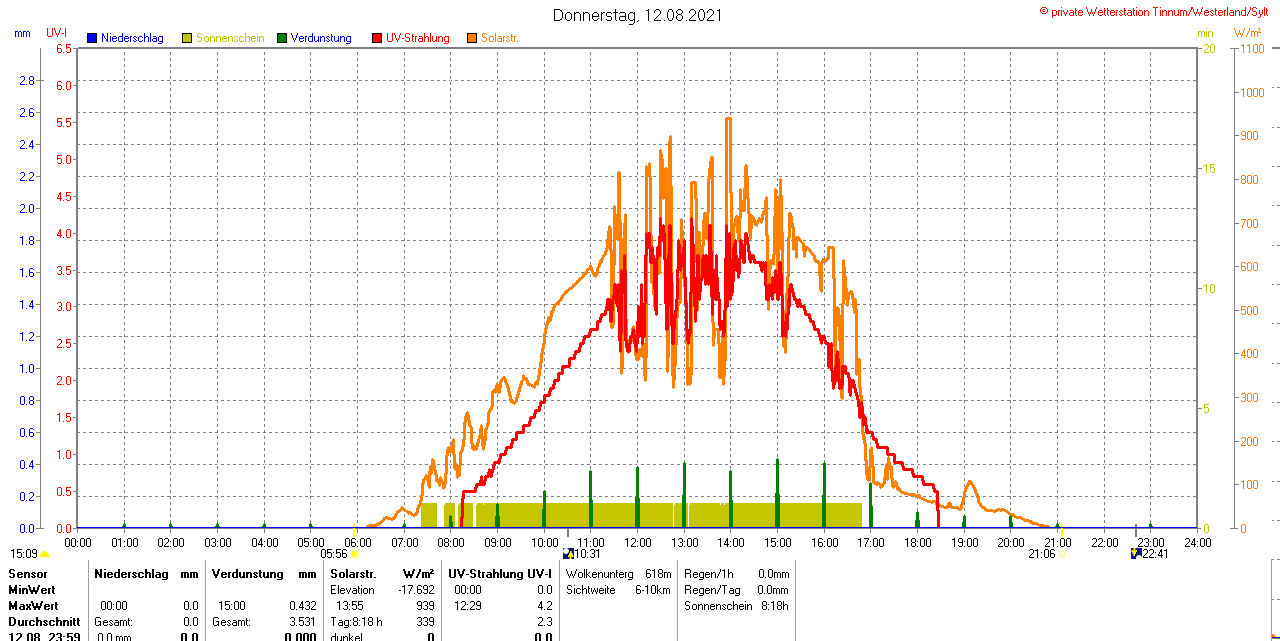Click the 12:00 hour label on the time axis

pyautogui.click(x=638, y=542)
